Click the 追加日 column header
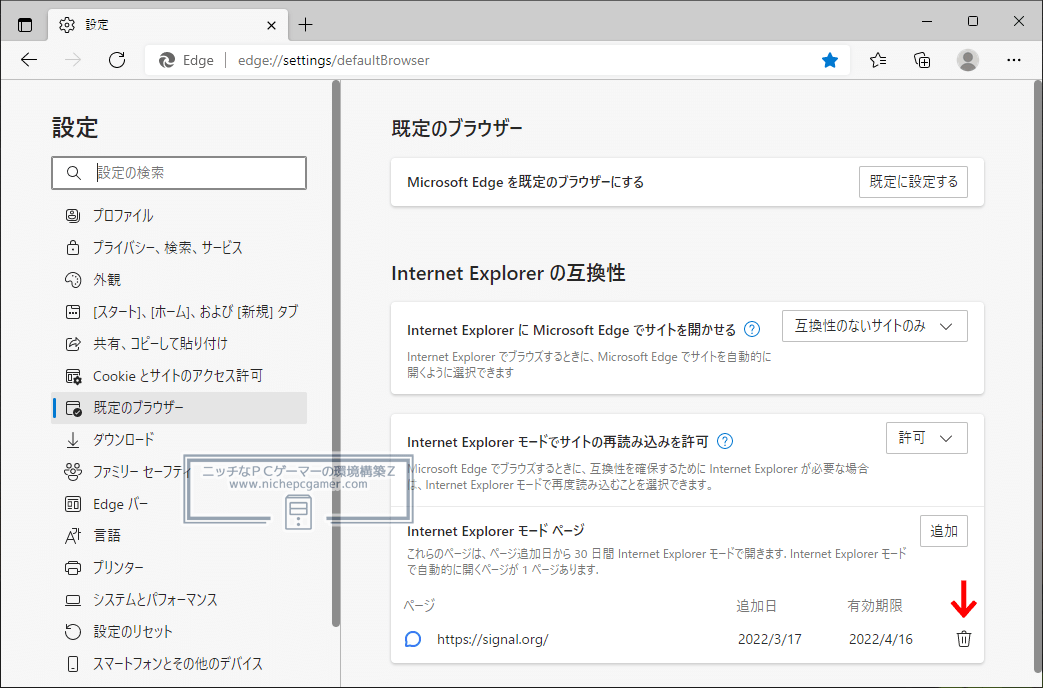This screenshot has height=688, width=1043. (756, 605)
